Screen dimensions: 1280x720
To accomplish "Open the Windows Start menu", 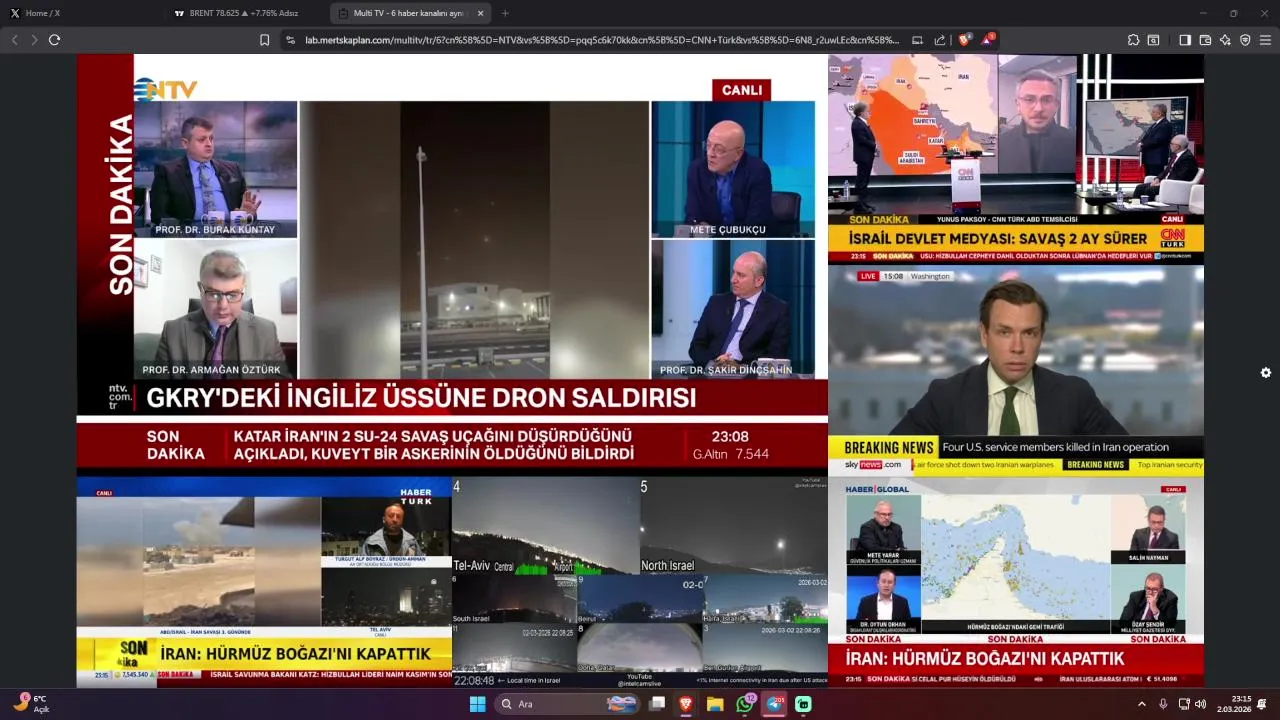I will [x=477, y=704].
